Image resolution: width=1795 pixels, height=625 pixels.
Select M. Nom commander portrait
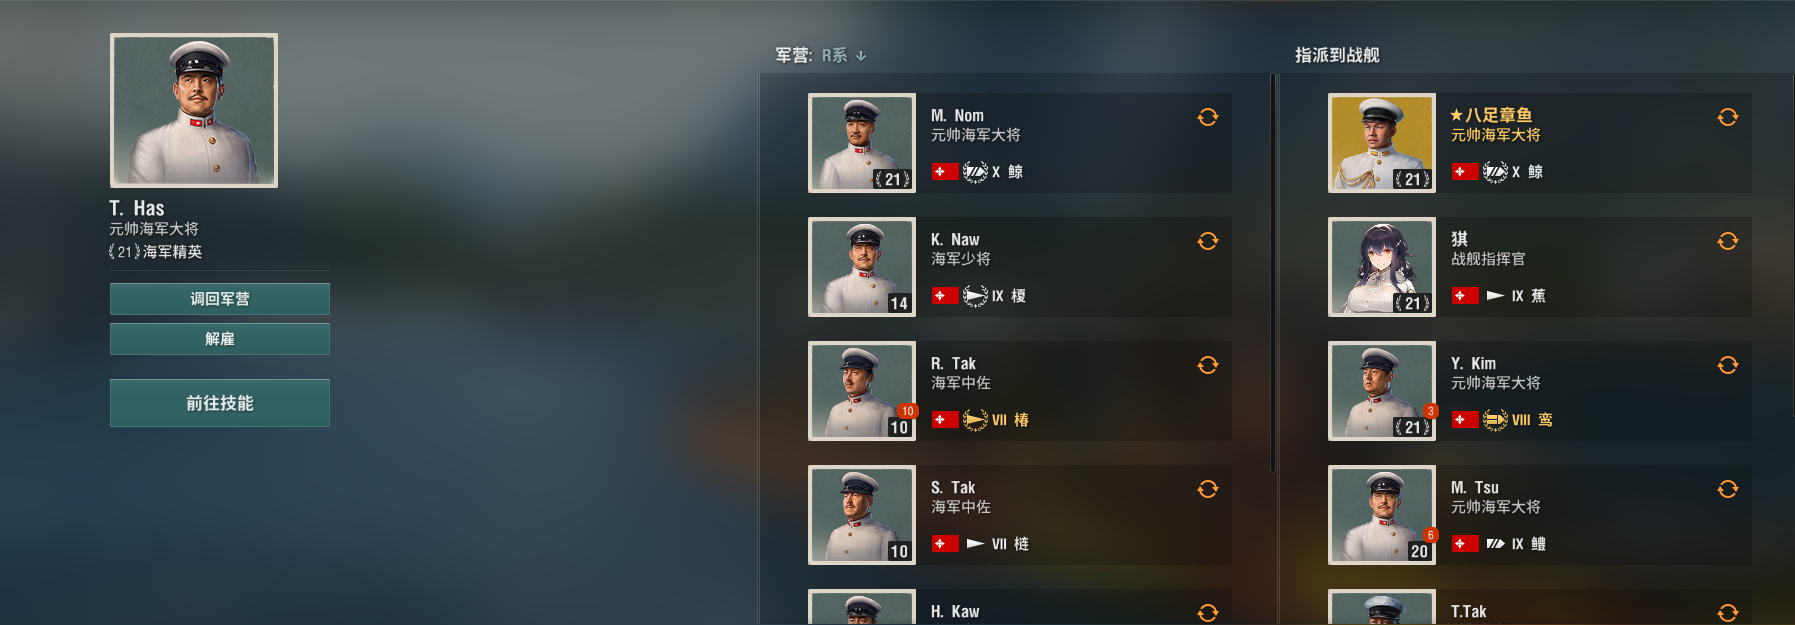tap(862, 143)
